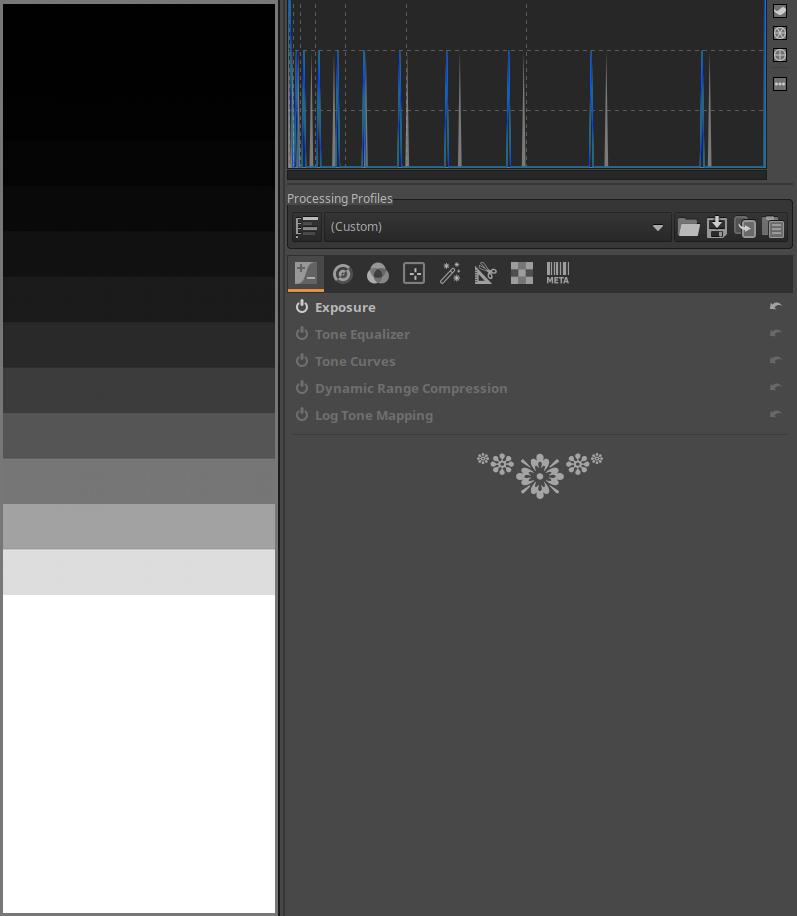Open the Advanced tab with the magic wand icon
This screenshot has width=797, height=916.
450,273
